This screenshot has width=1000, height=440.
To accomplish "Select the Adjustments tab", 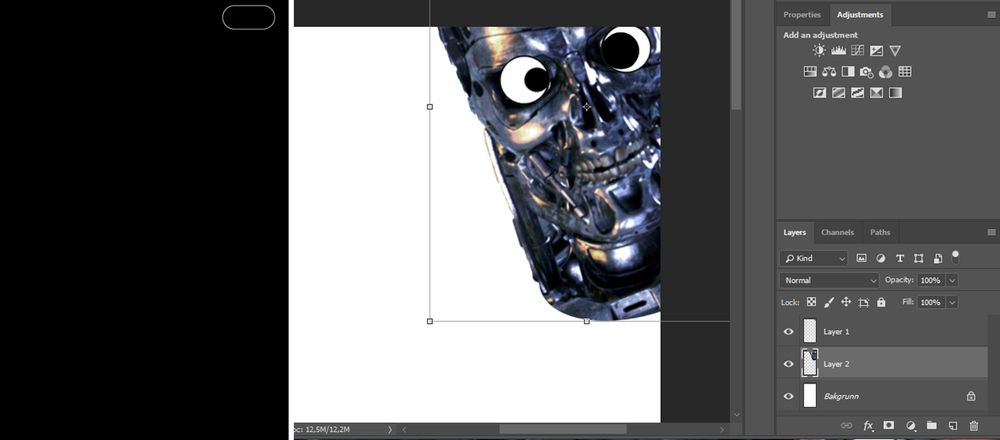I will click(860, 15).
